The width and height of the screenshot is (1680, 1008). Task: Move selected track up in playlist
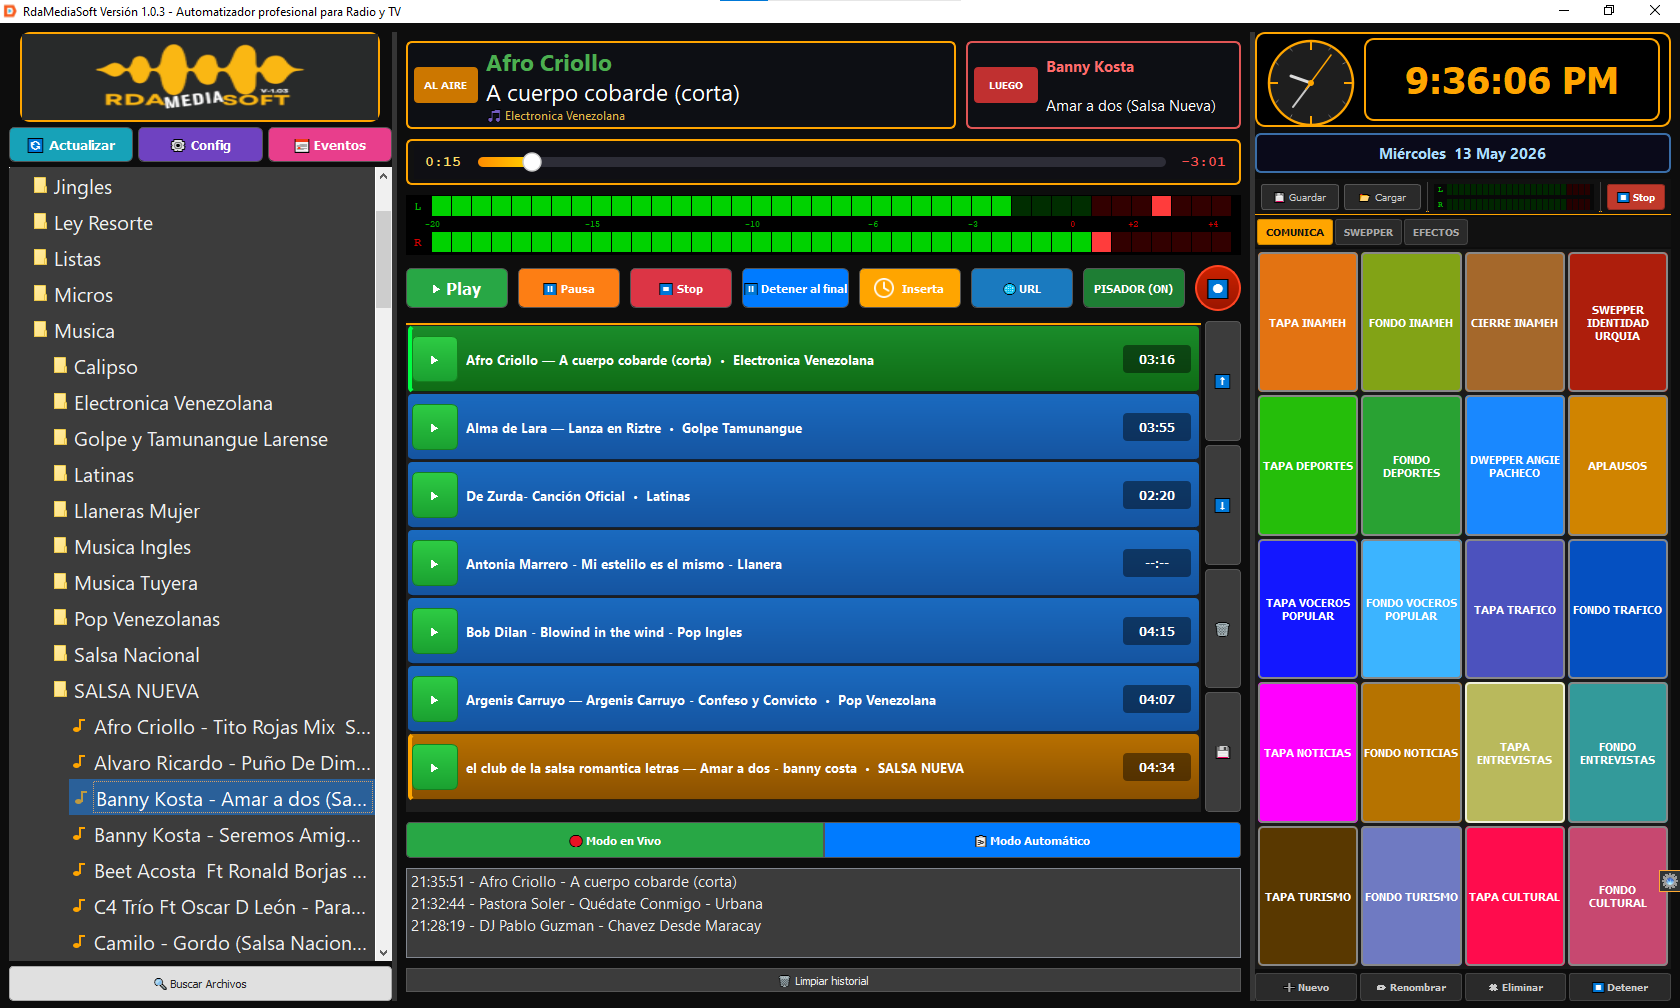point(1222,381)
